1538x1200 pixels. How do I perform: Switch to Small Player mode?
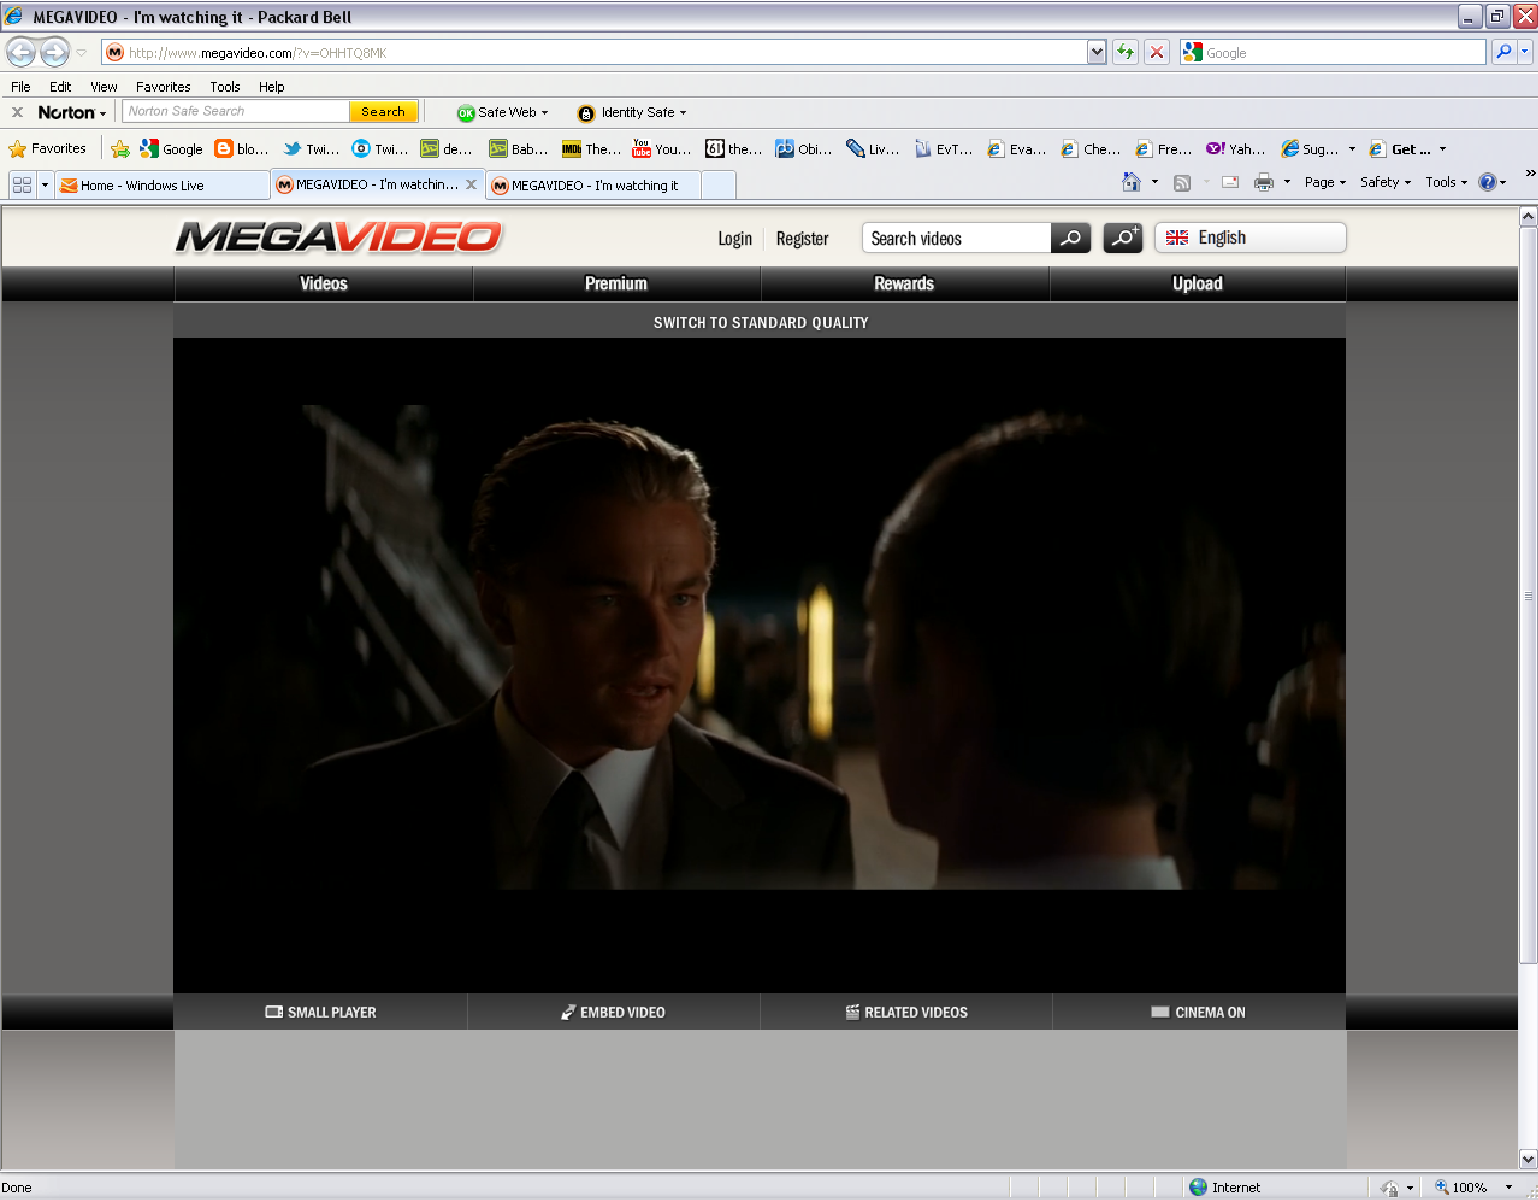(321, 1012)
